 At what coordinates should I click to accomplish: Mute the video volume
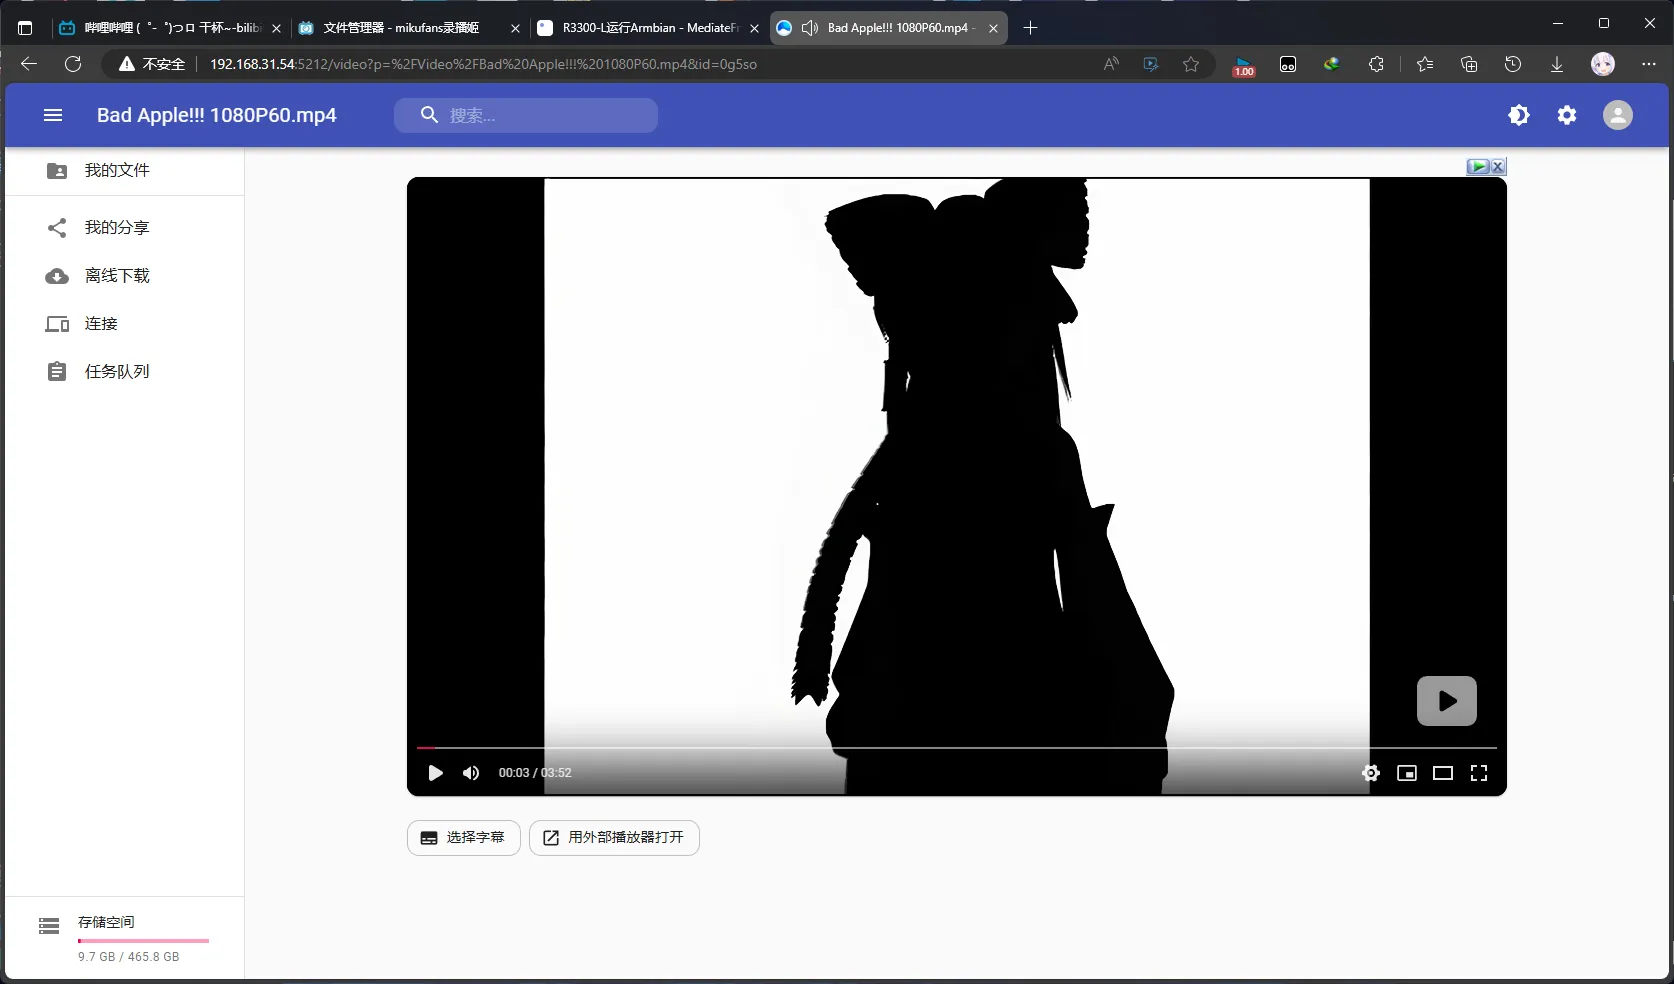[x=471, y=773]
